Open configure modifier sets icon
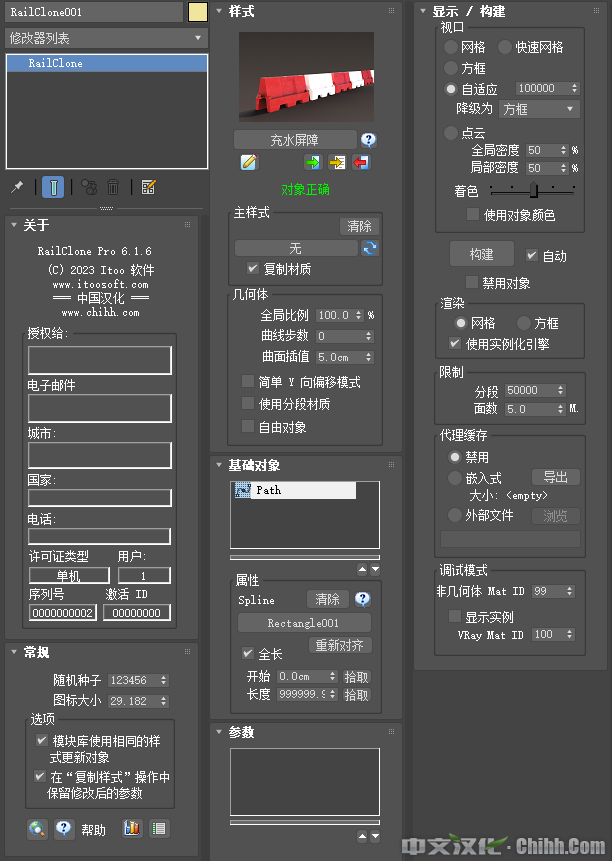Viewport: 612px width, 861px height. (148, 187)
